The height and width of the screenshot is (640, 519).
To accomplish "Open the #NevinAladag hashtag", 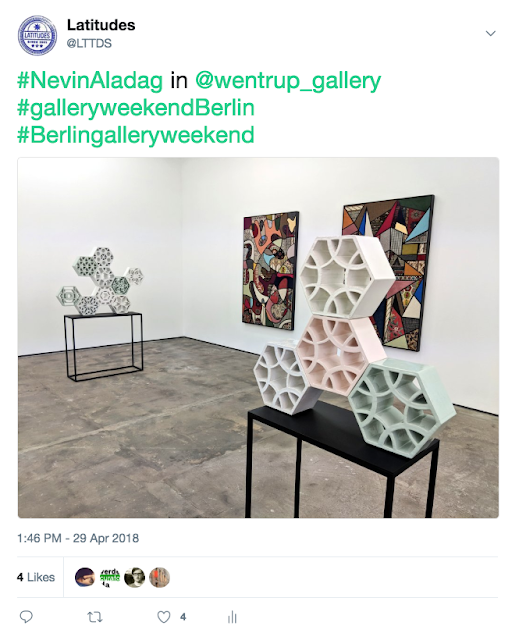I will [90, 80].
